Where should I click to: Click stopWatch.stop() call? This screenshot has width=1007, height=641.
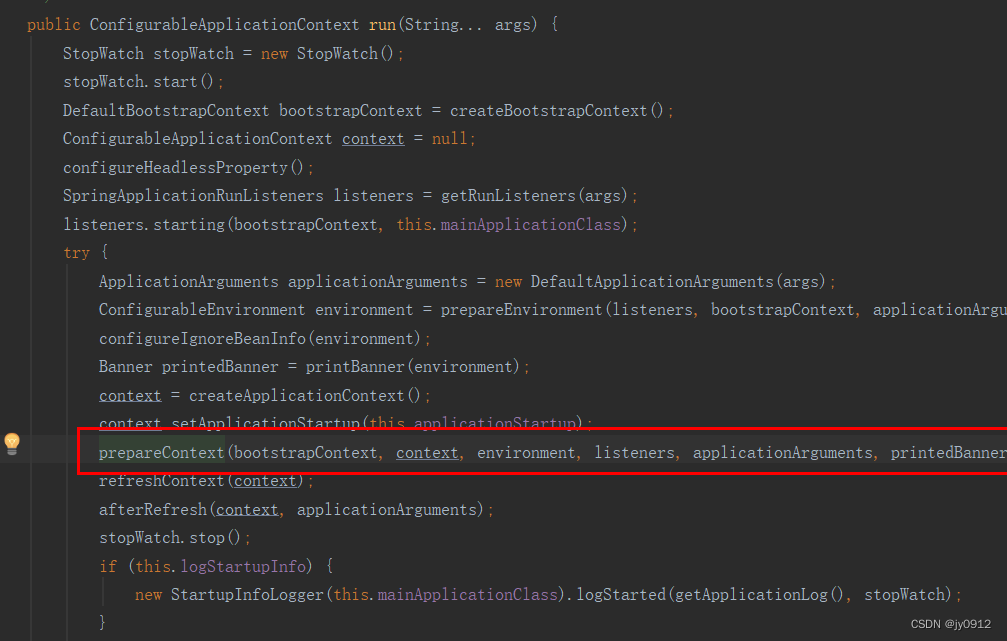[x=170, y=538]
